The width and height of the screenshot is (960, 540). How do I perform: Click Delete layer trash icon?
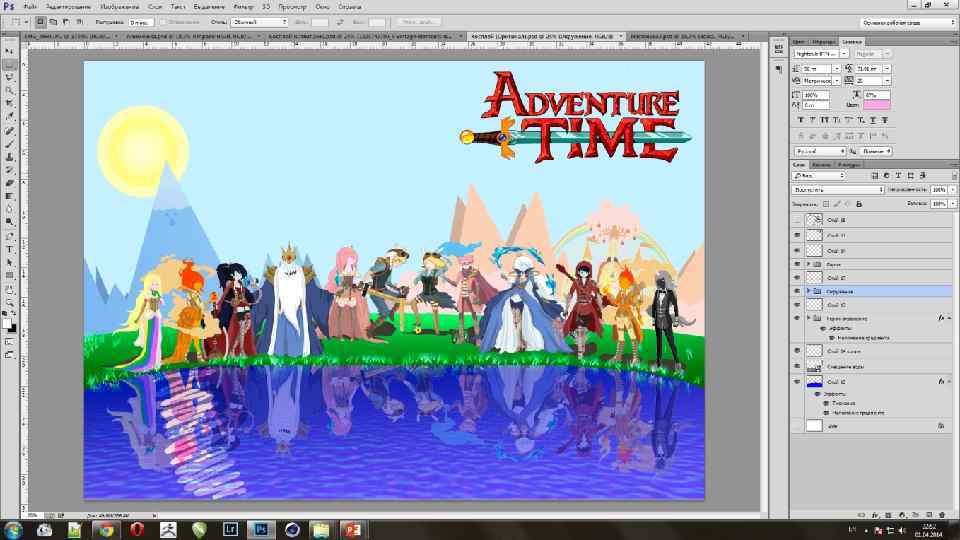(942, 516)
